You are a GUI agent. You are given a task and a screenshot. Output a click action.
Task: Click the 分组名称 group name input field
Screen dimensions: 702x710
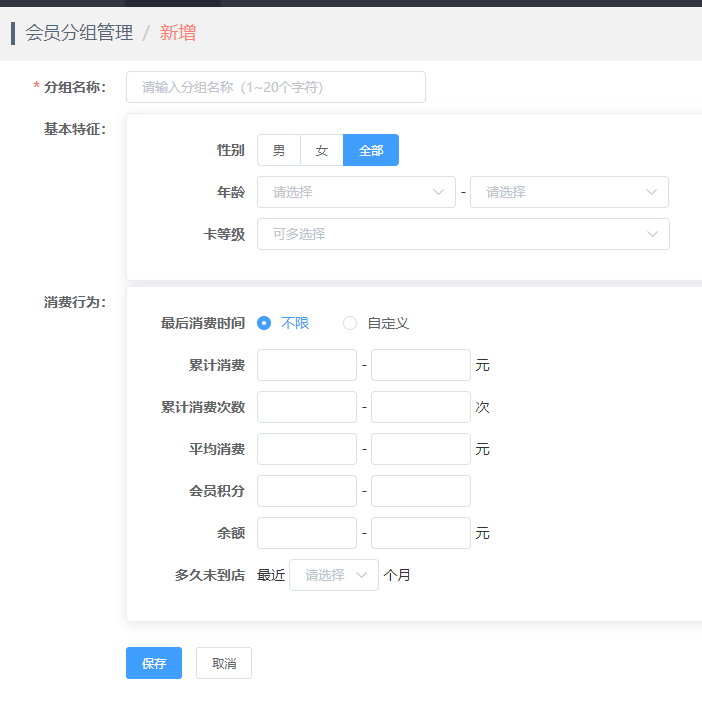tap(276, 87)
